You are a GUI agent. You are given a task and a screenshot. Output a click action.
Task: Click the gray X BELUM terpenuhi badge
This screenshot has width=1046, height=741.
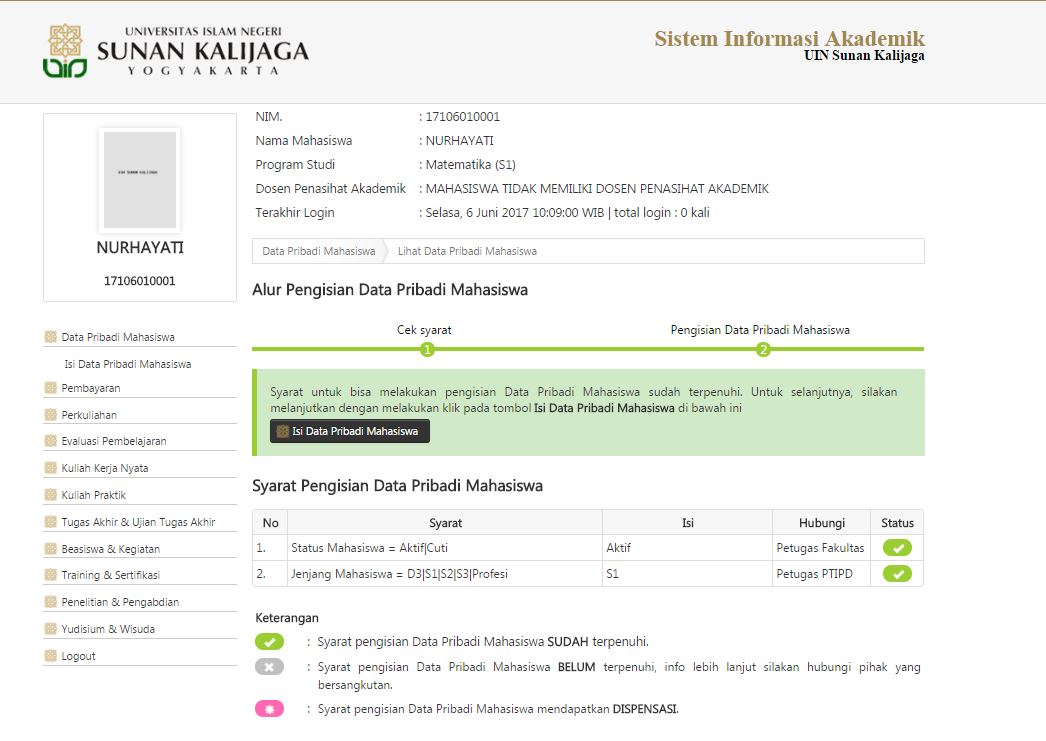269,667
